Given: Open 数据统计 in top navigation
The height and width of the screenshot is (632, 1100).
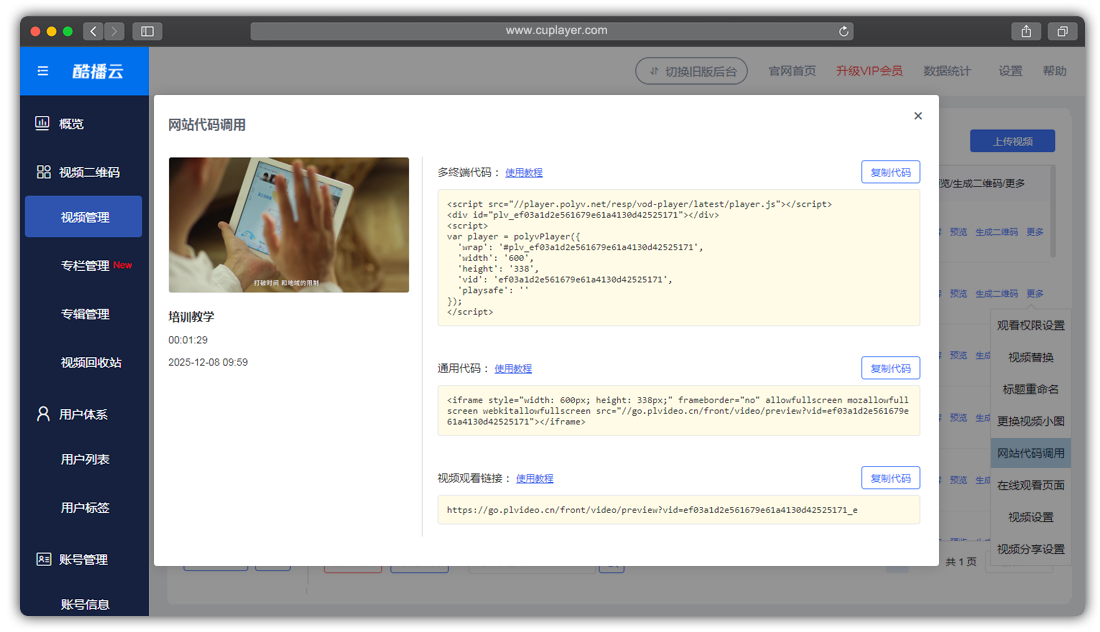Looking at the screenshot, I should click(x=947, y=71).
